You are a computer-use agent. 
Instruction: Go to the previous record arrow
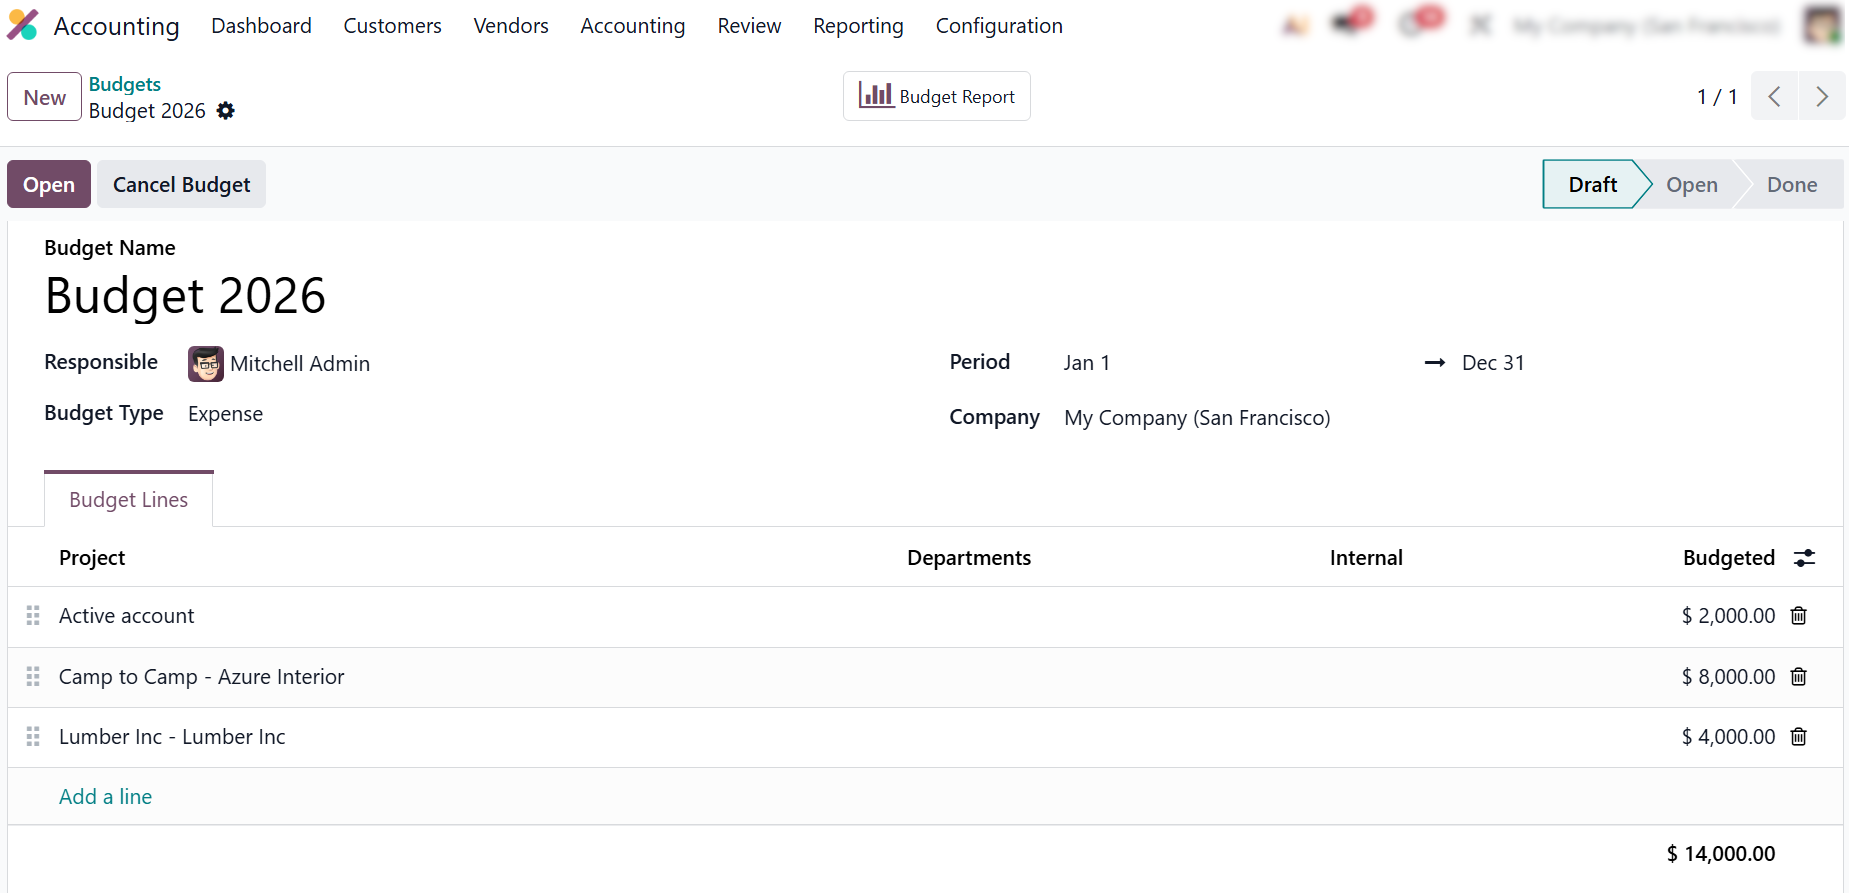(x=1774, y=97)
